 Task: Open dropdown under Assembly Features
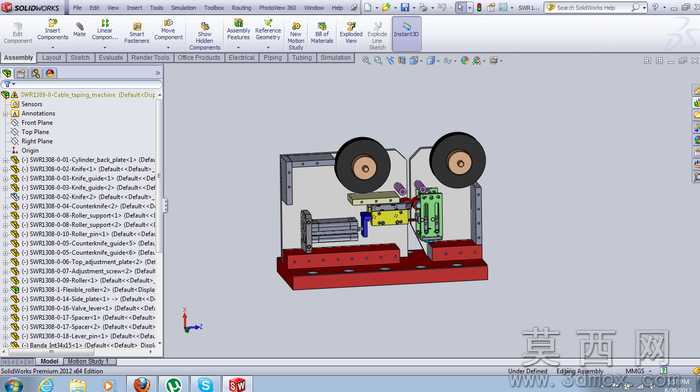coord(238,47)
